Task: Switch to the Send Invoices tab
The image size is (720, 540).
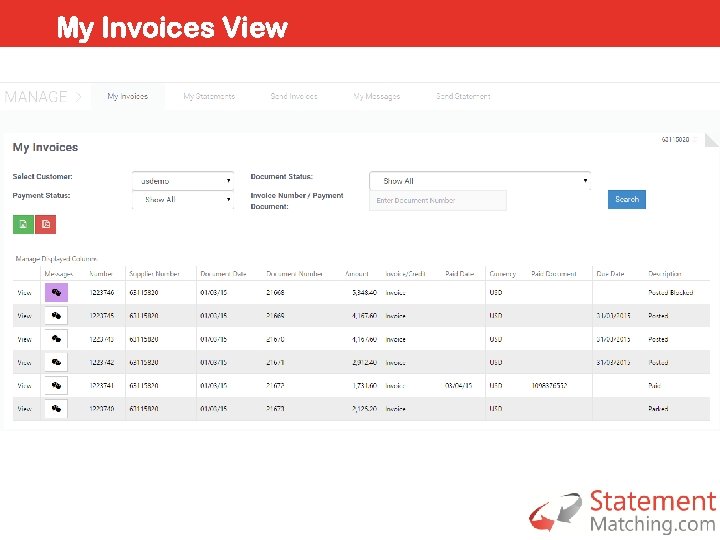Action: (x=294, y=96)
